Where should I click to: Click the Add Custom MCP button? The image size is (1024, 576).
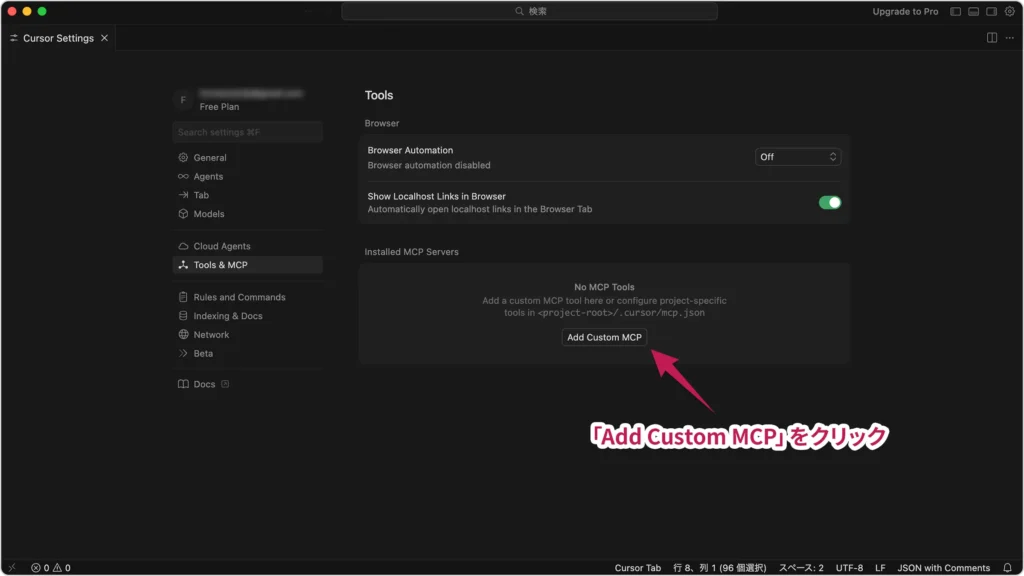(x=604, y=337)
